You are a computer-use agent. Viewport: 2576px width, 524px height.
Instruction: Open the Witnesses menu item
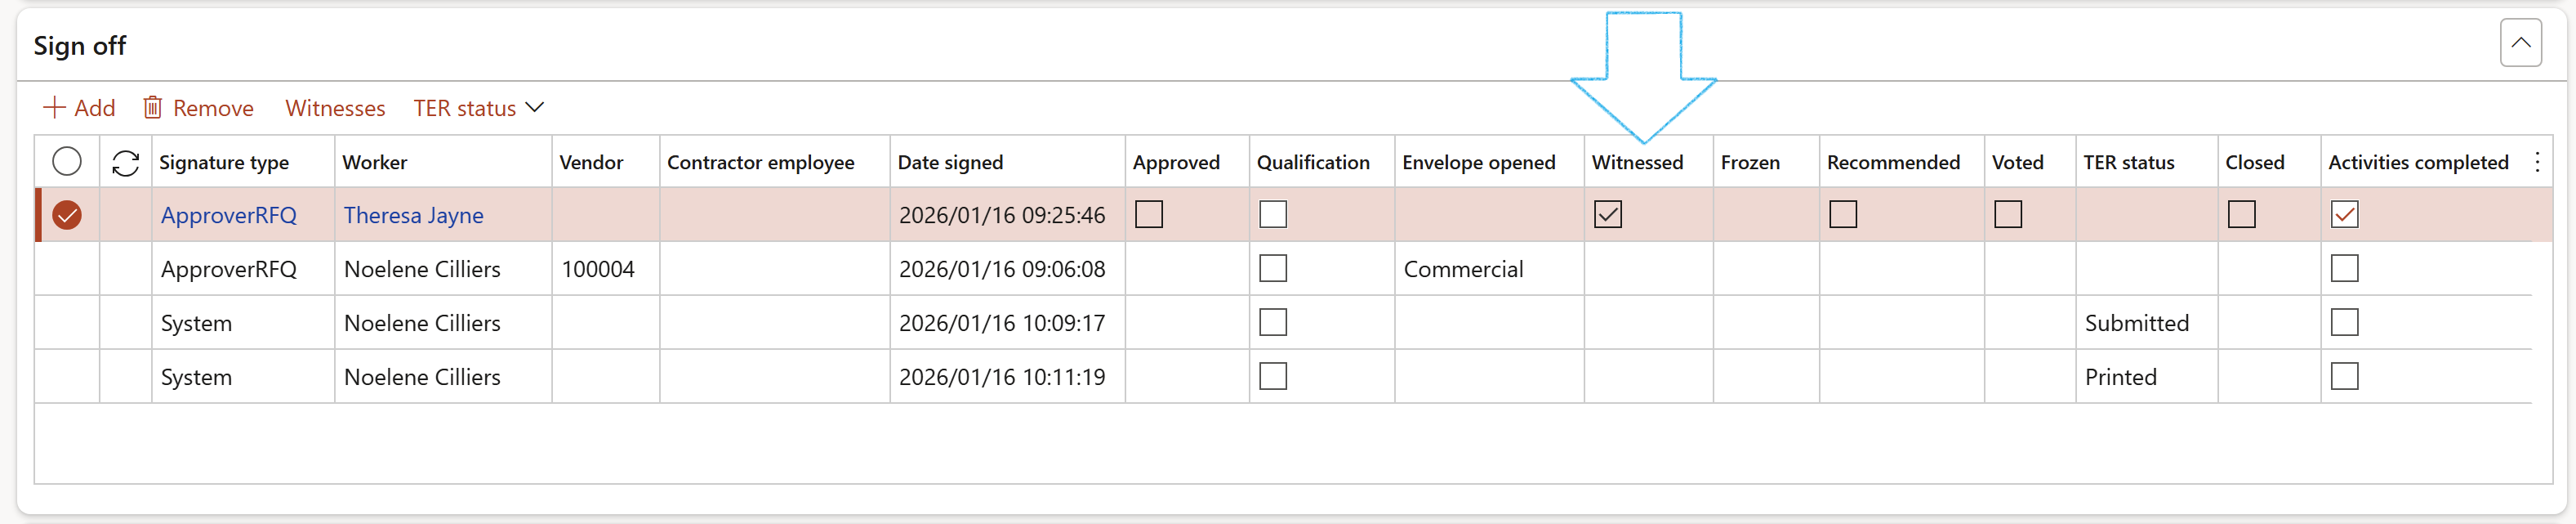point(335,108)
